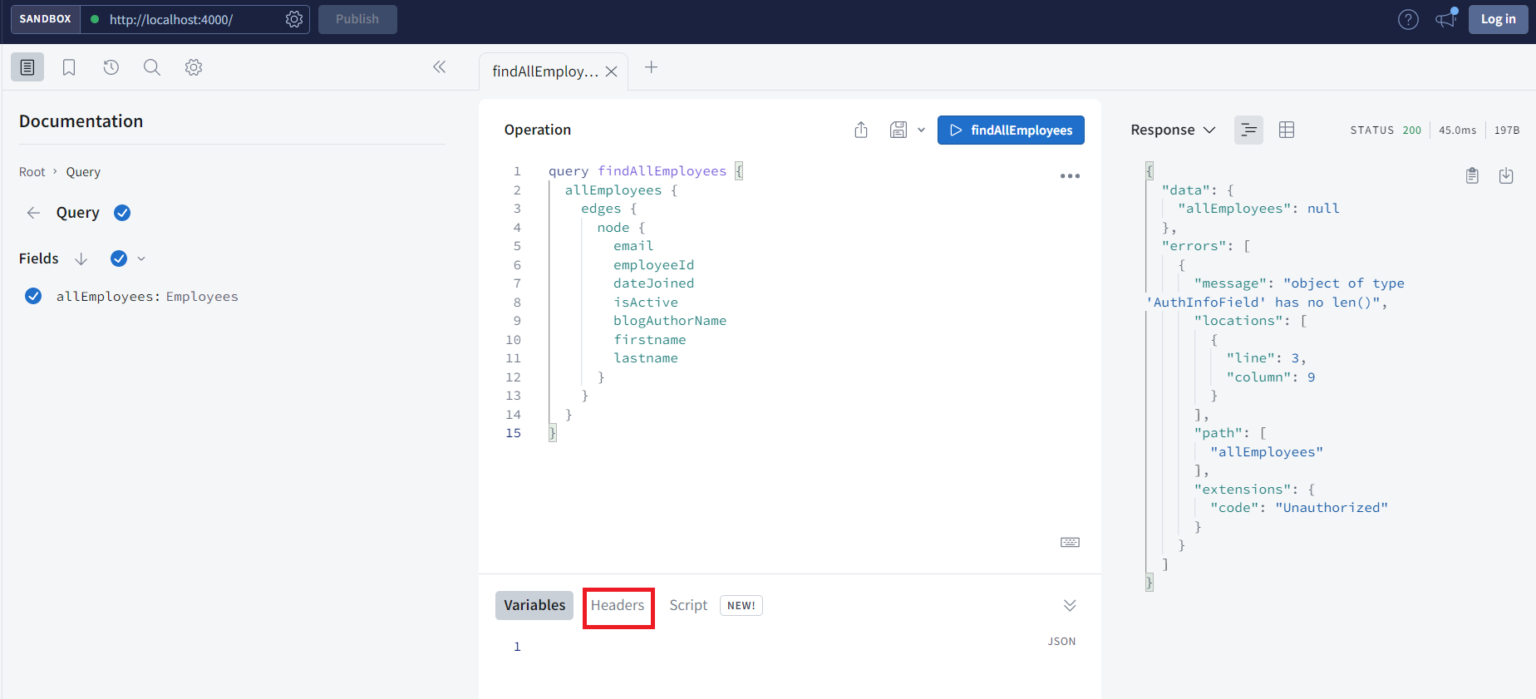Run the findAllEmployees query
The height and width of the screenshot is (699, 1536).
click(x=1010, y=129)
